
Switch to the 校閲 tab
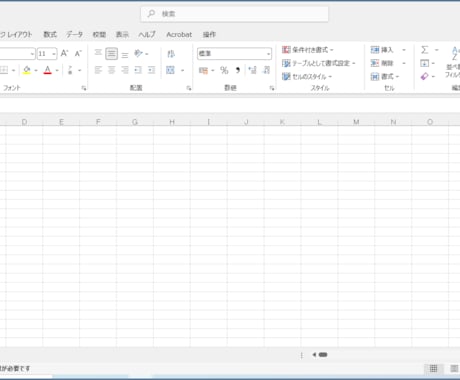coord(99,34)
